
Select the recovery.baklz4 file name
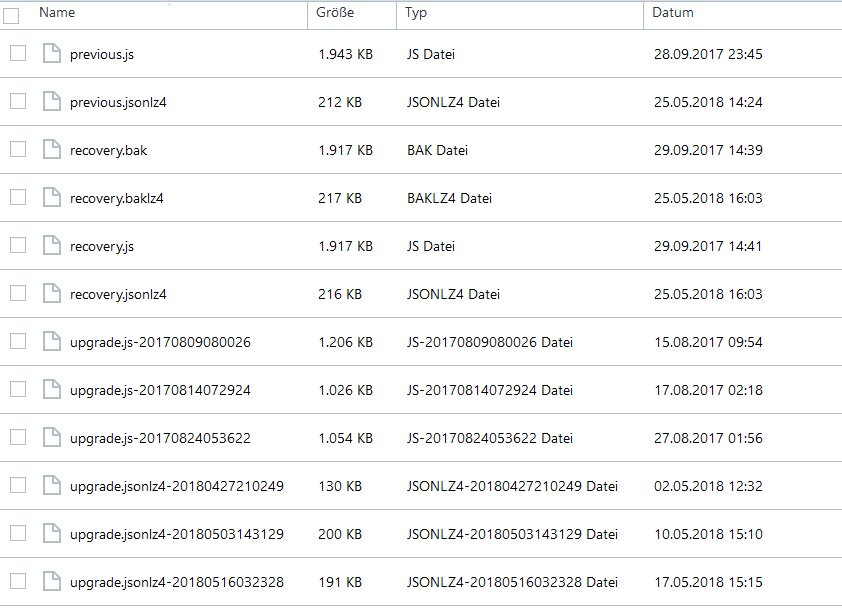tap(117, 198)
